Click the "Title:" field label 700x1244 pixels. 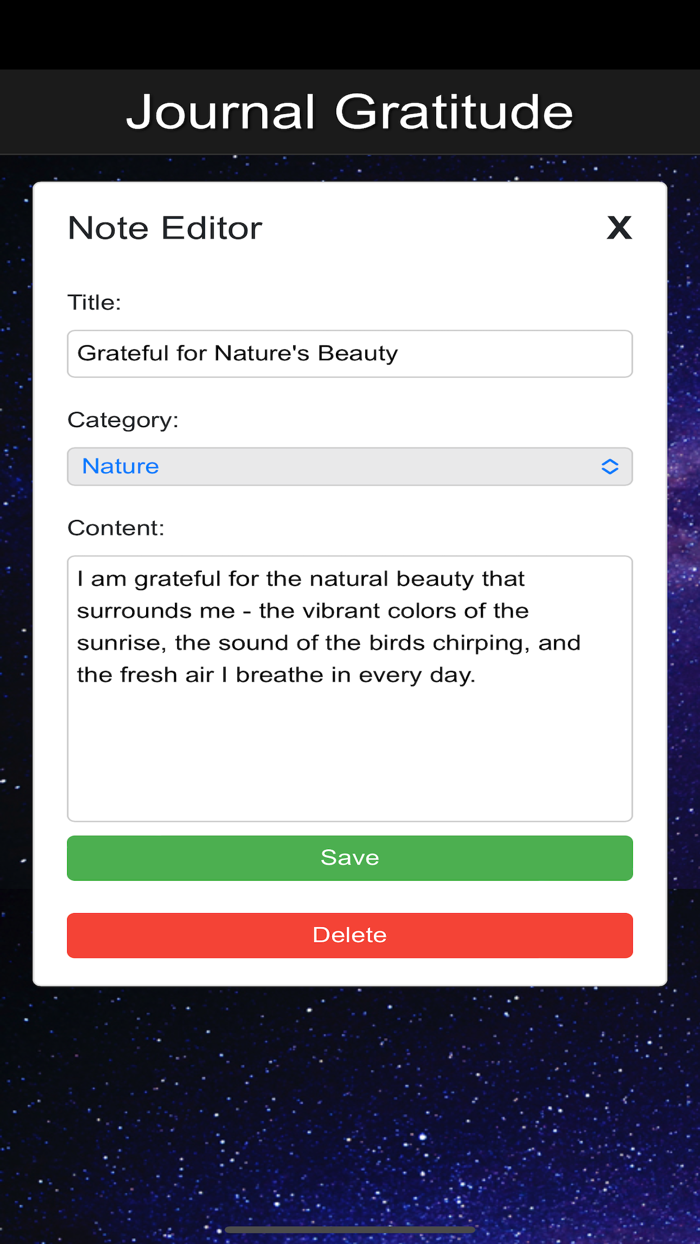point(94,302)
